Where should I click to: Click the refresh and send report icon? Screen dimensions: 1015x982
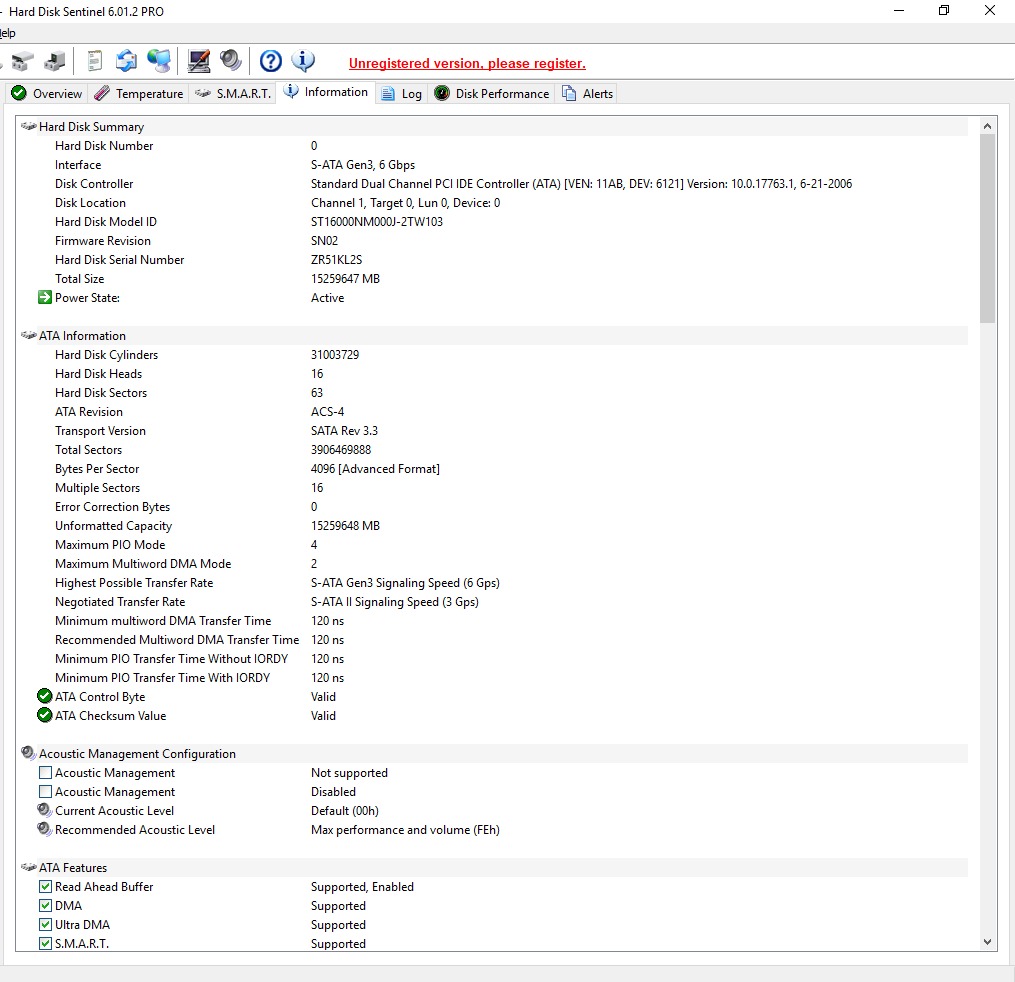[126, 61]
